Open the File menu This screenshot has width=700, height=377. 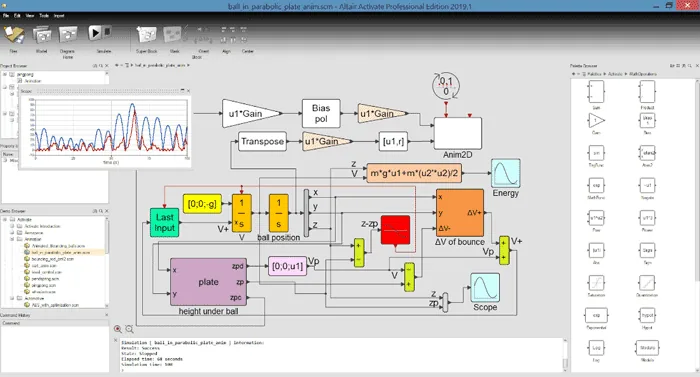(6, 16)
